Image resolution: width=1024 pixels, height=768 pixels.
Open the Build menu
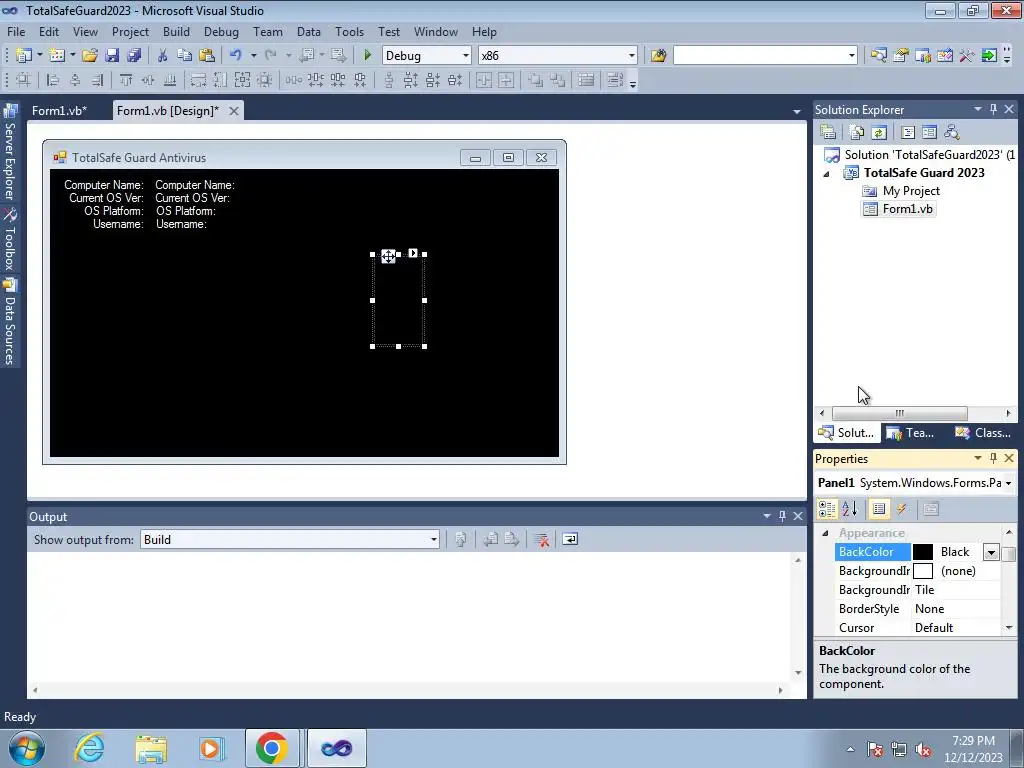click(x=176, y=31)
